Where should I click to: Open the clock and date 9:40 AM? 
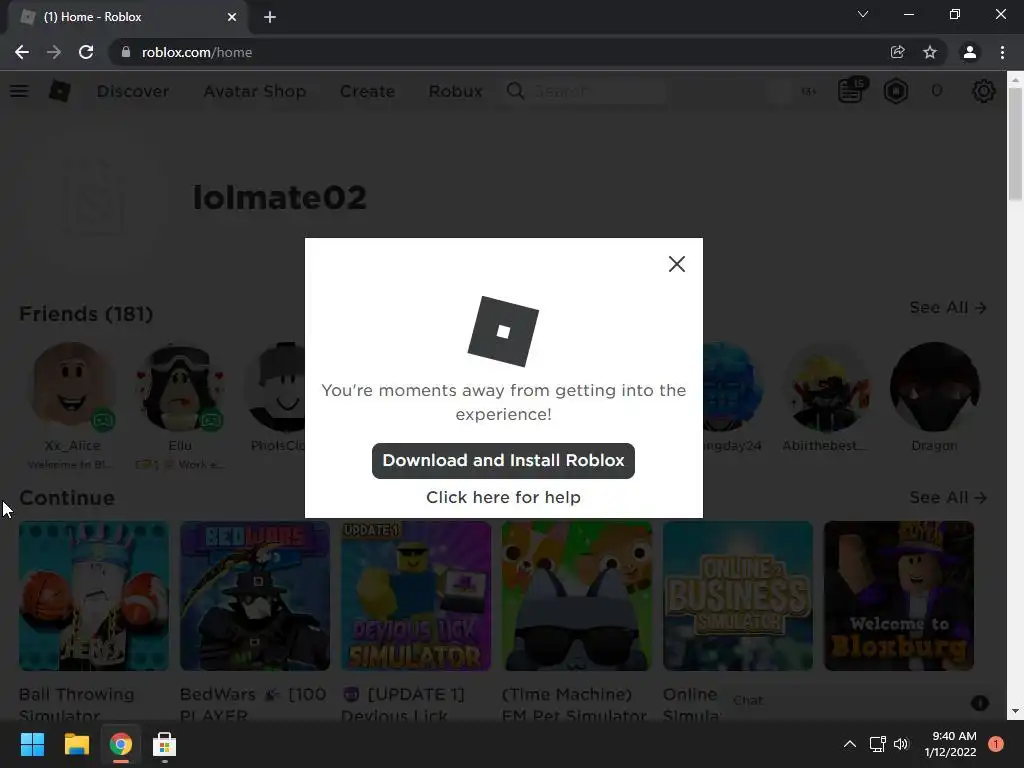coord(951,744)
